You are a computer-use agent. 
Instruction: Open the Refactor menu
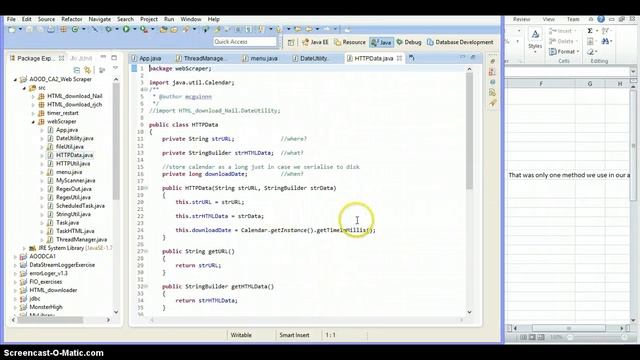click(x=72, y=19)
